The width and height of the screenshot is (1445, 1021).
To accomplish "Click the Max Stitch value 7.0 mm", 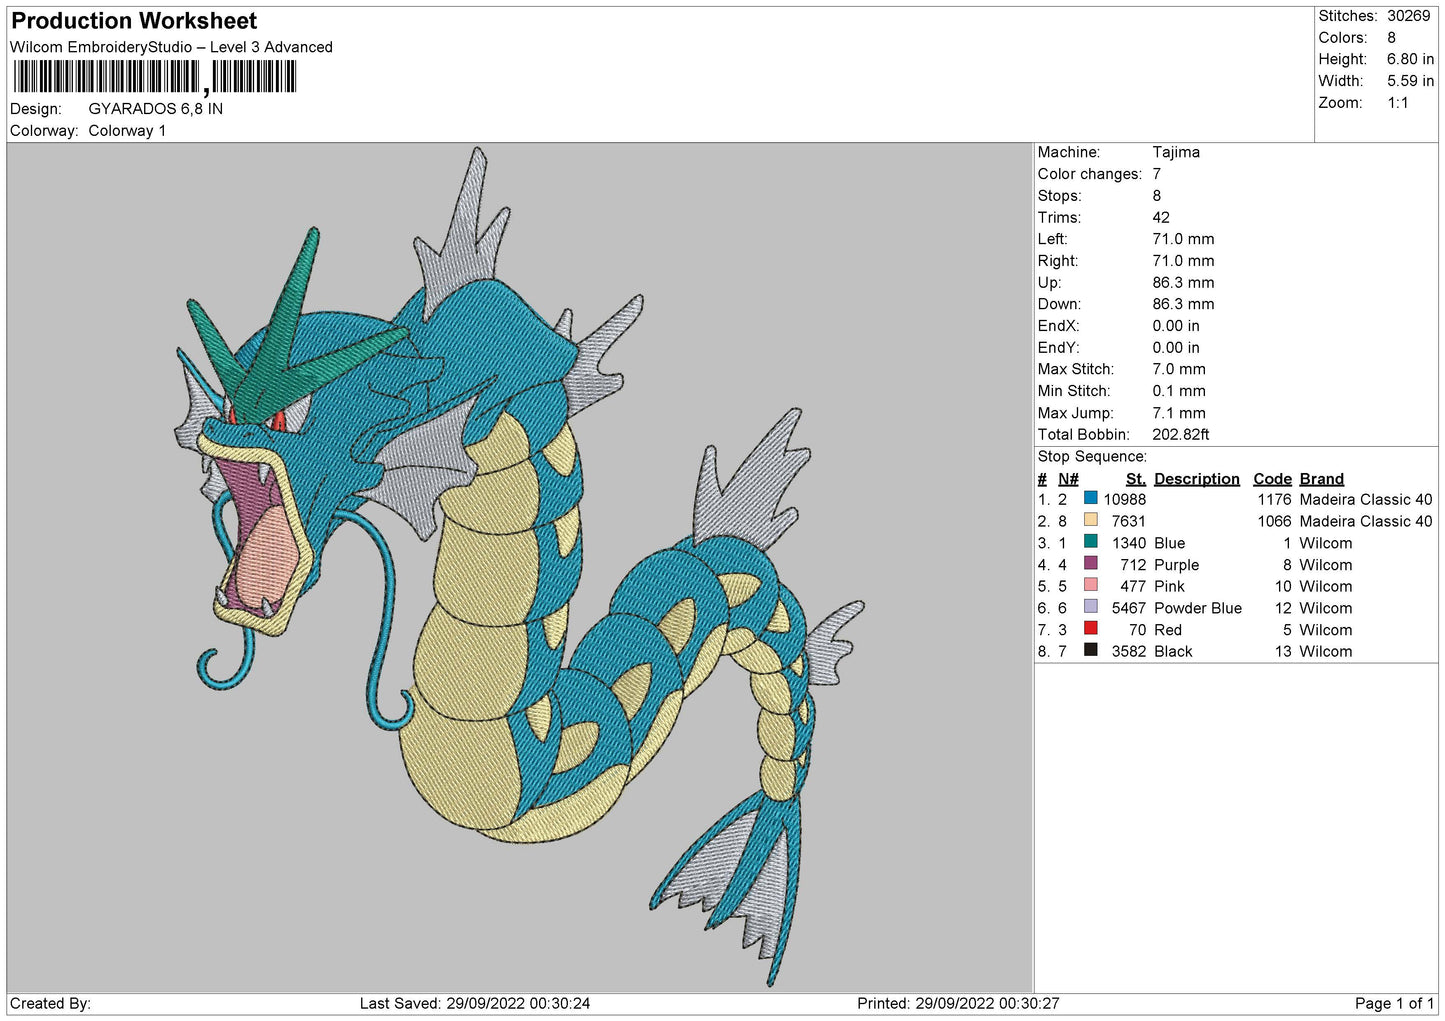I will click(1179, 370).
